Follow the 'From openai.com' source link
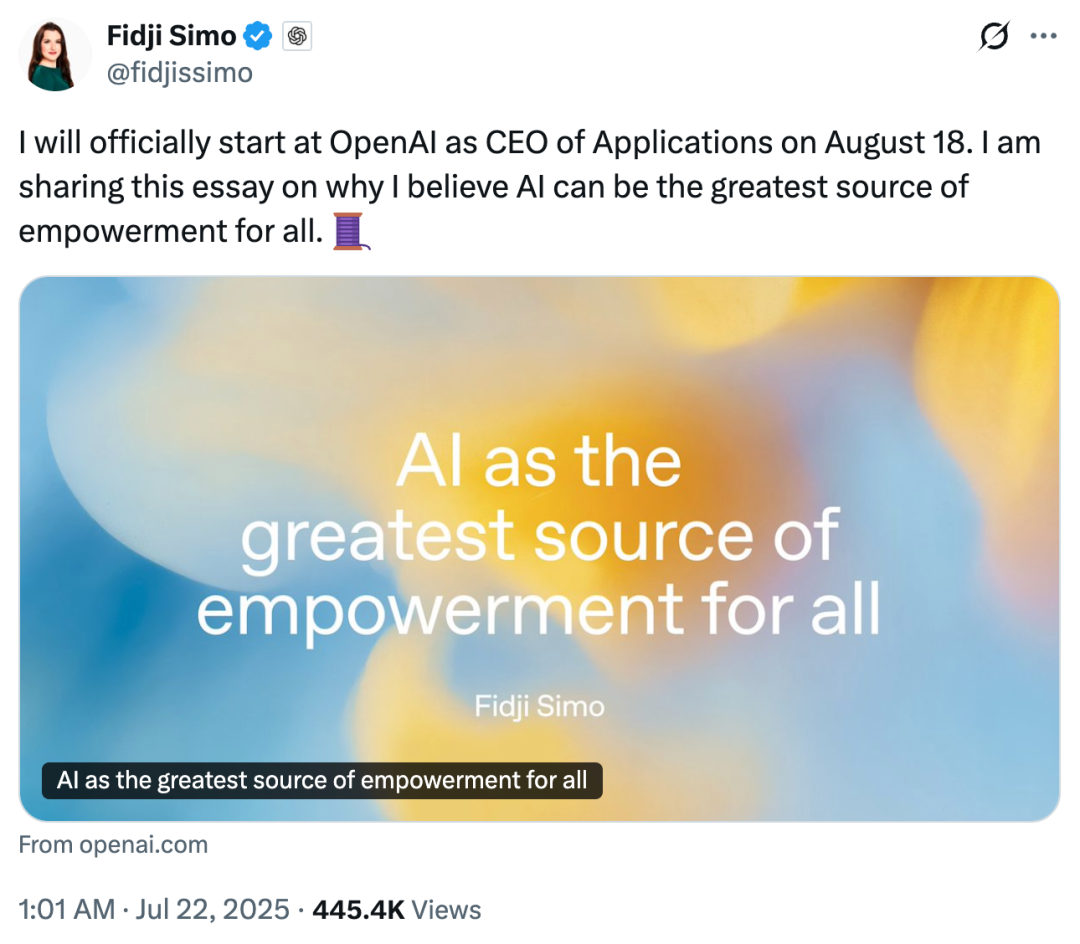This screenshot has height=944, width=1080. 113,845
